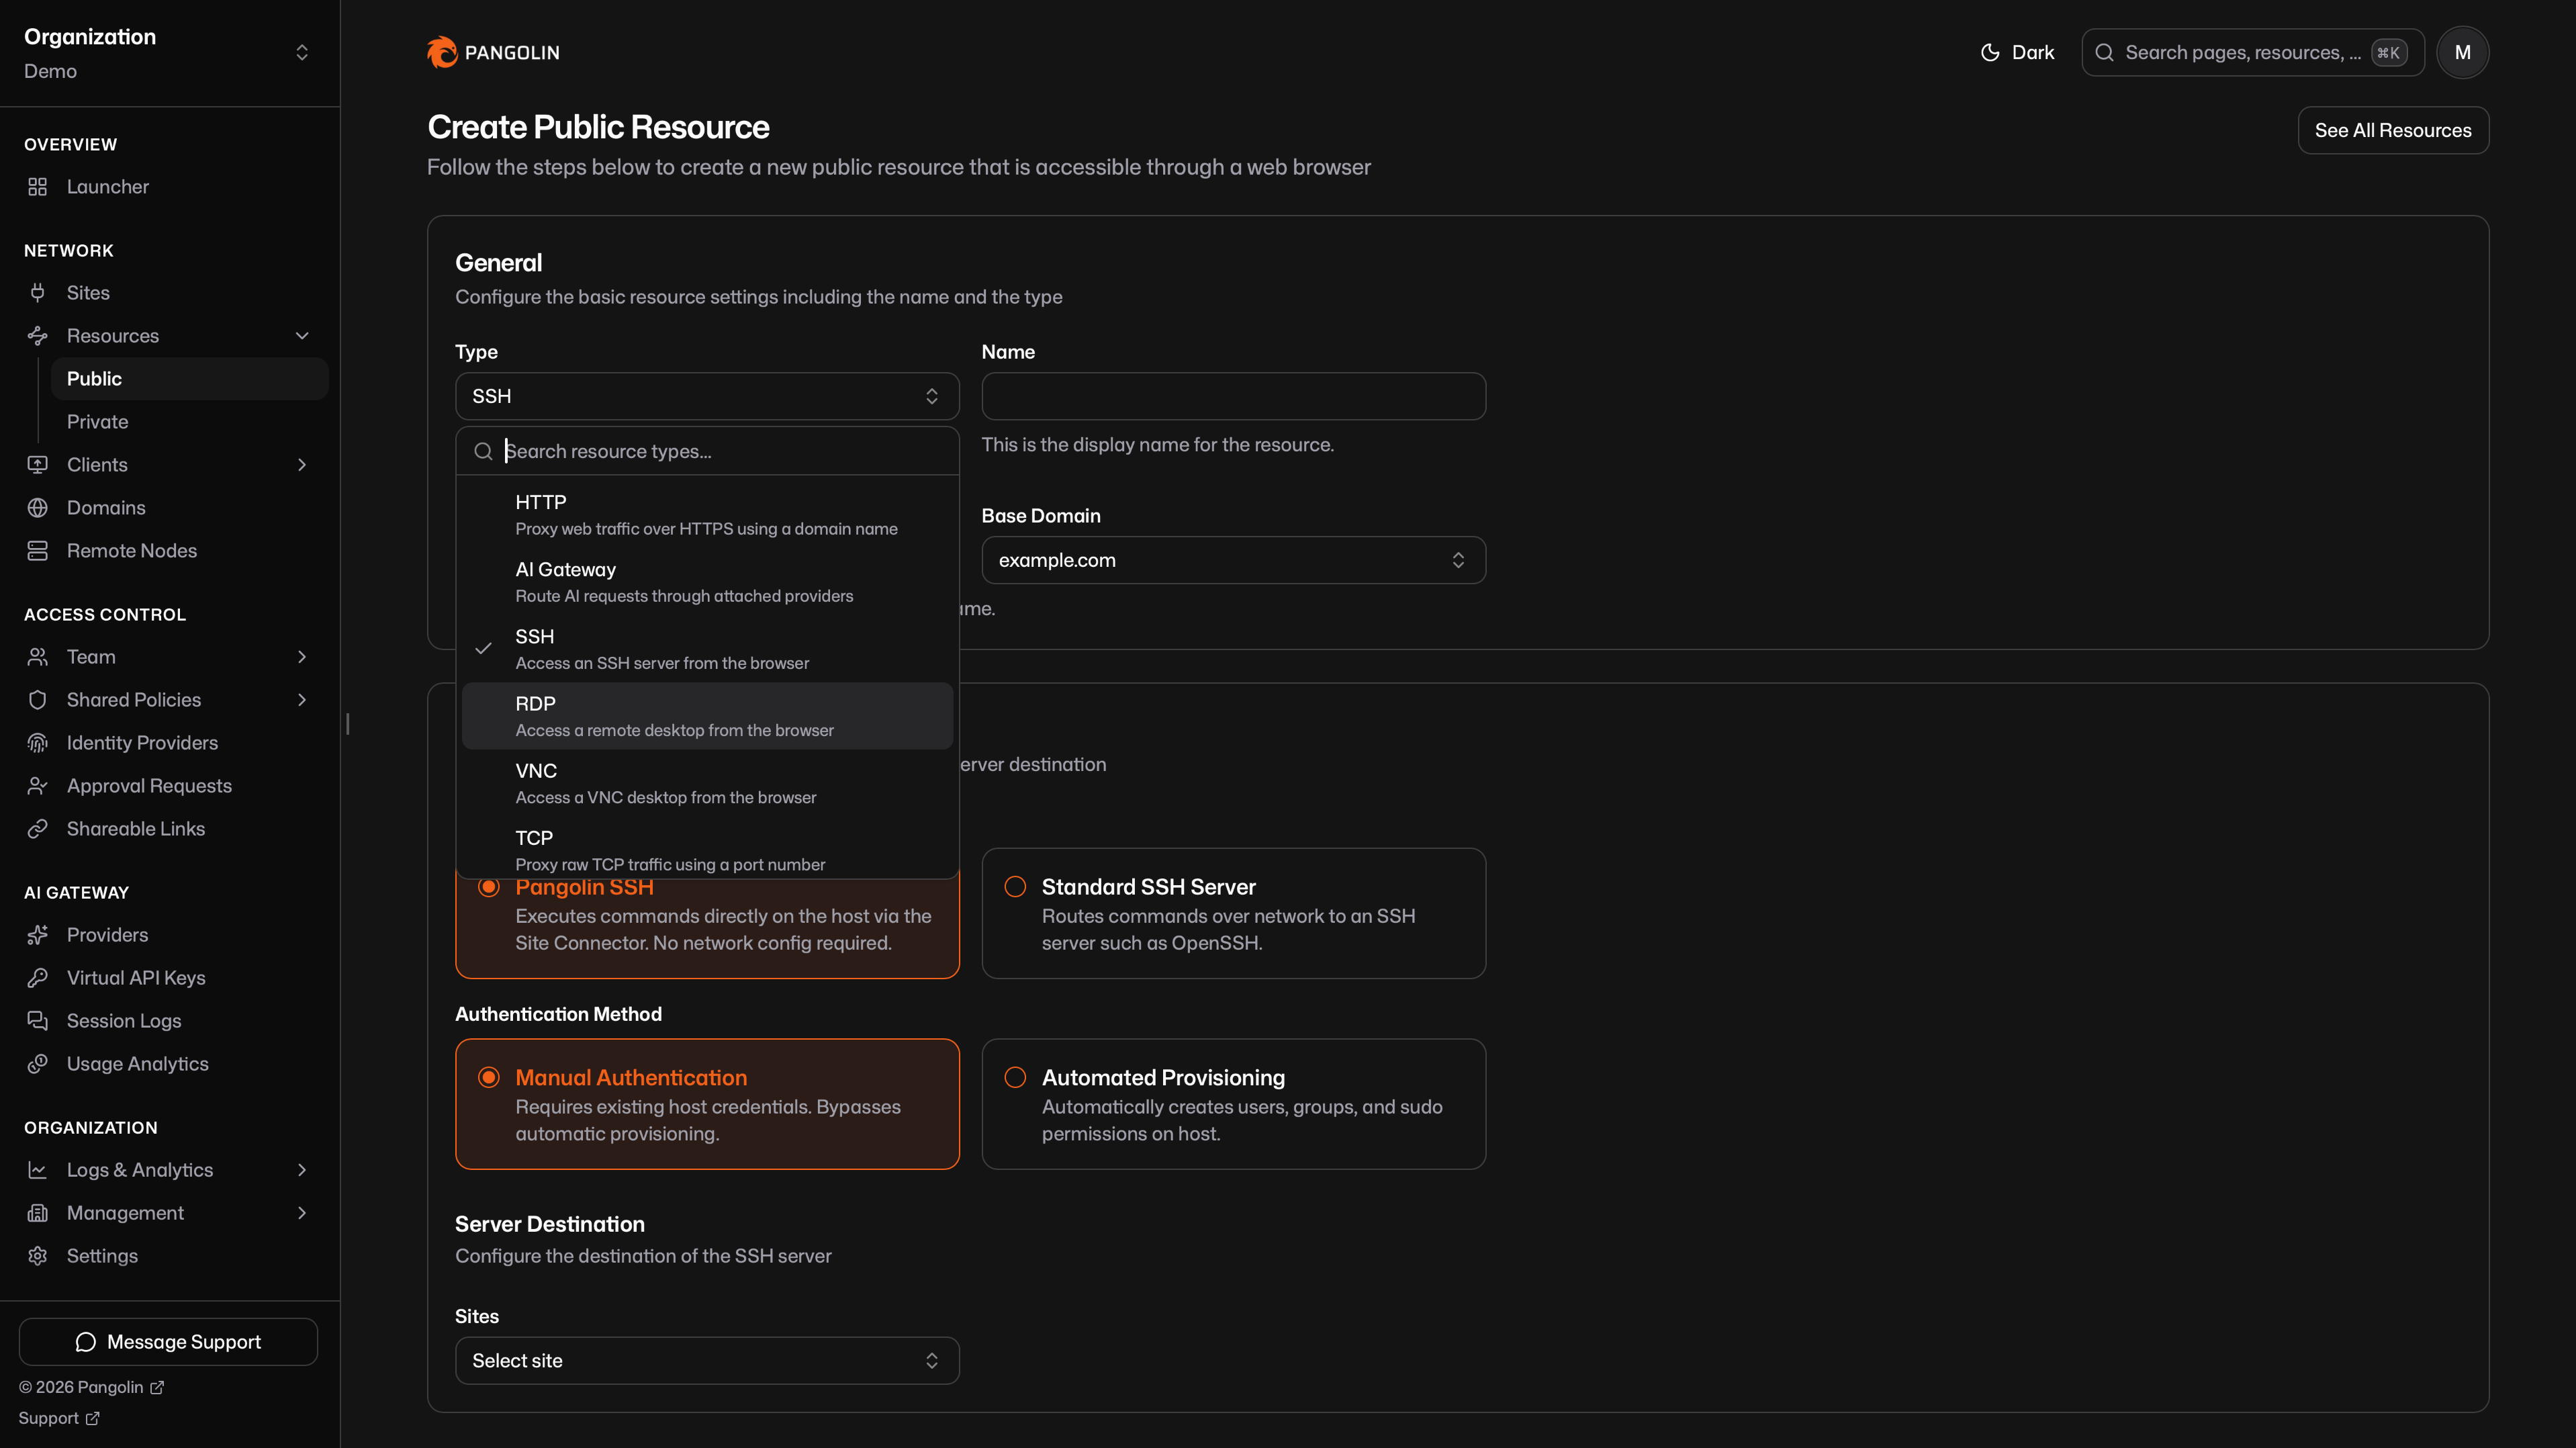This screenshot has width=2576, height=1448.
Task: Select the Standard SSH Server radio option
Action: click(x=1015, y=887)
